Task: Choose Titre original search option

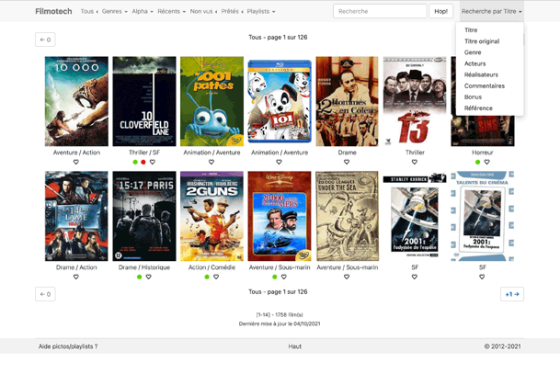Action: (x=482, y=41)
